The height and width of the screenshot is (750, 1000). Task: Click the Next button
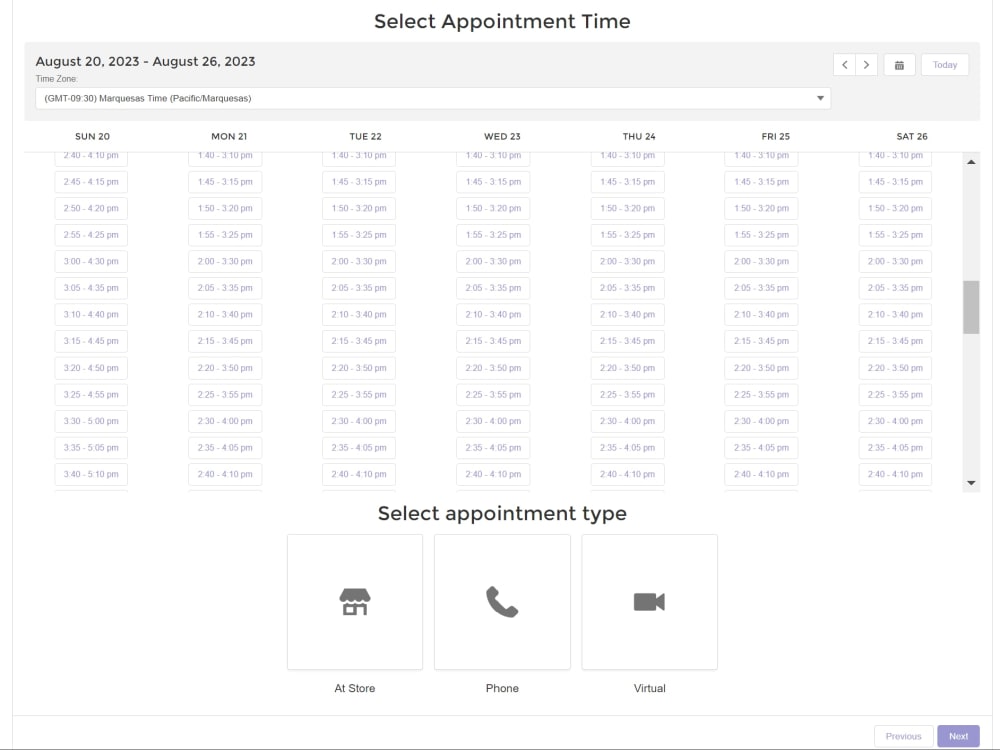pos(958,736)
